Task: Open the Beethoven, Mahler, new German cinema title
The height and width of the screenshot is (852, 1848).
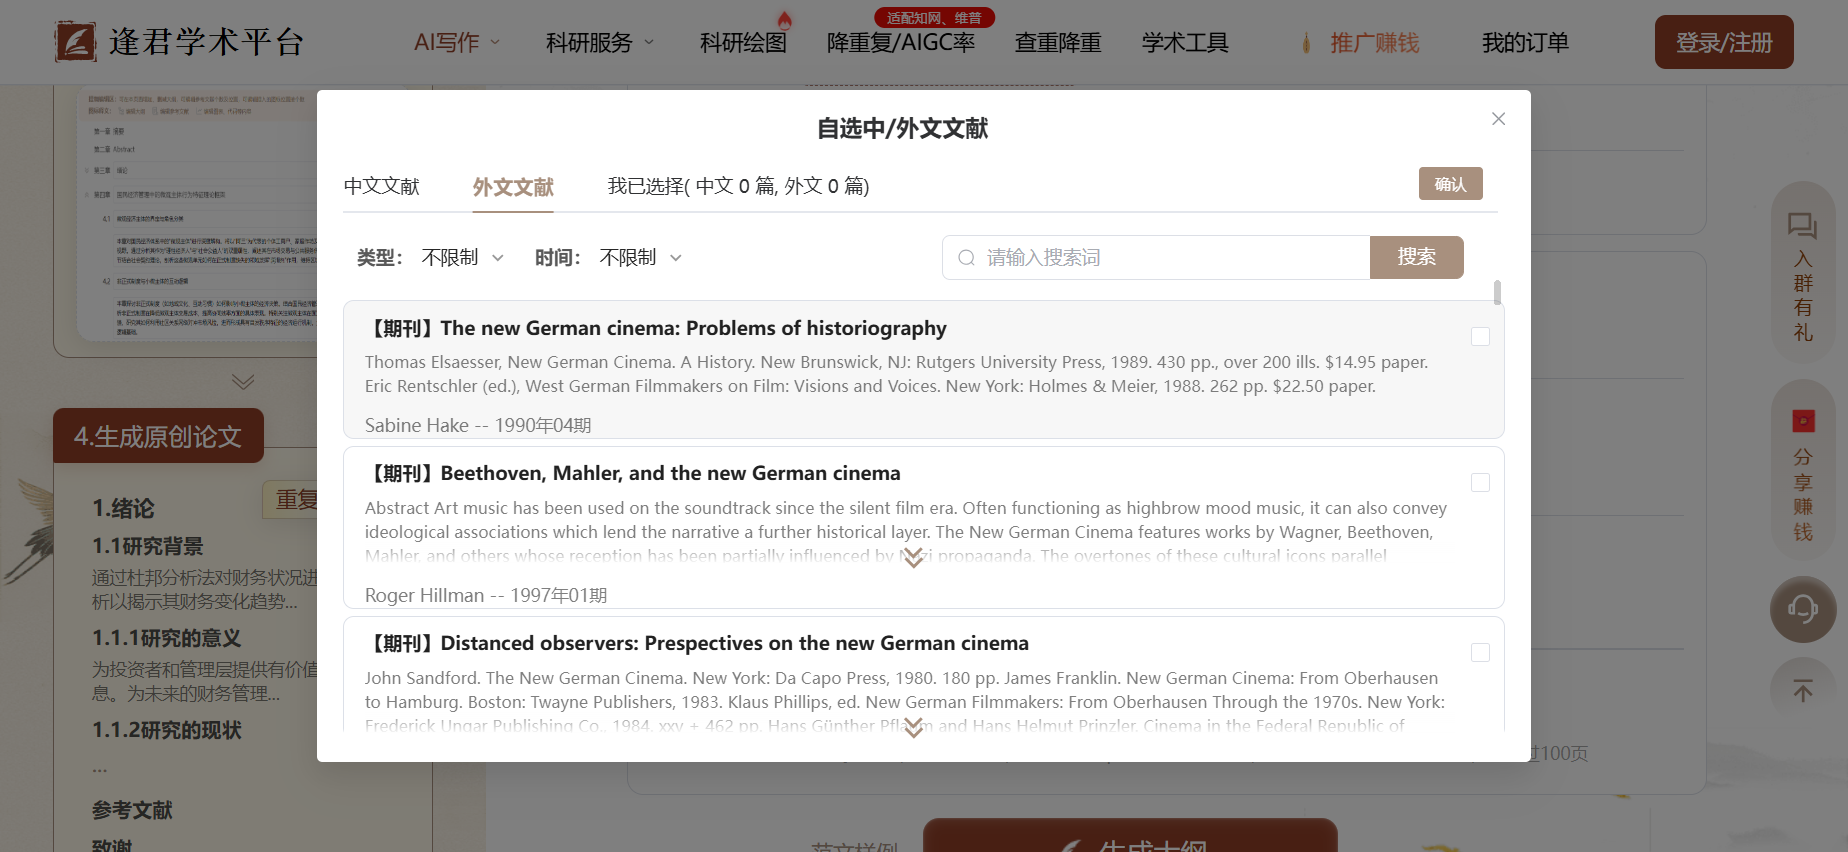Action: [x=633, y=473]
